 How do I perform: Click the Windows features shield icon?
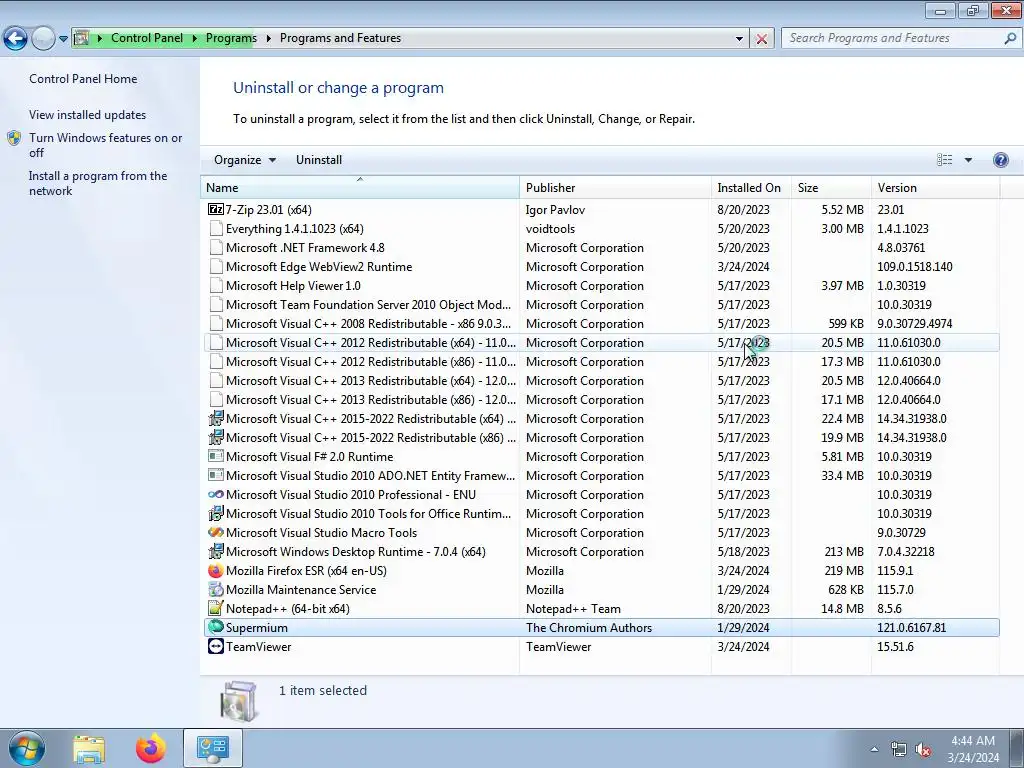(14, 138)
